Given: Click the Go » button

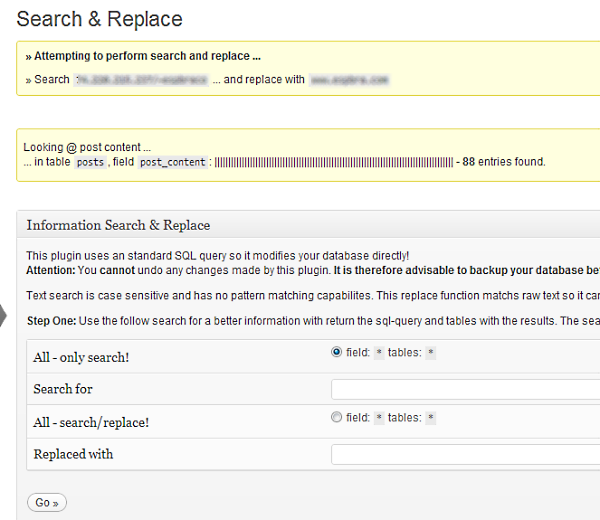Looking at the screenshot, I should (x=47, y=502).
